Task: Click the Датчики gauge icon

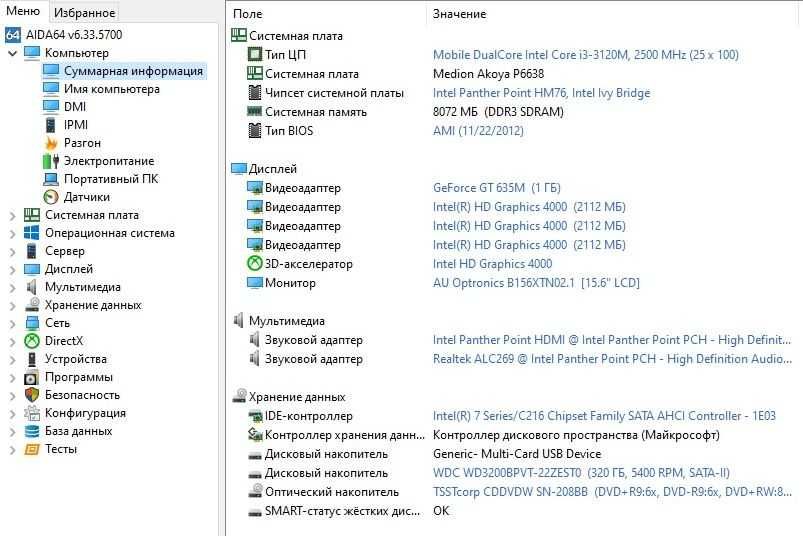Action: (x=51, y=197)
